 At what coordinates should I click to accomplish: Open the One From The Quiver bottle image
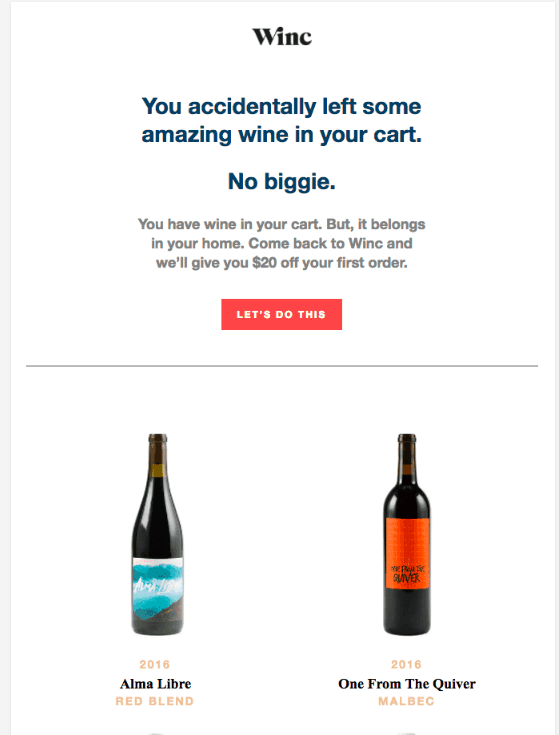407,534
